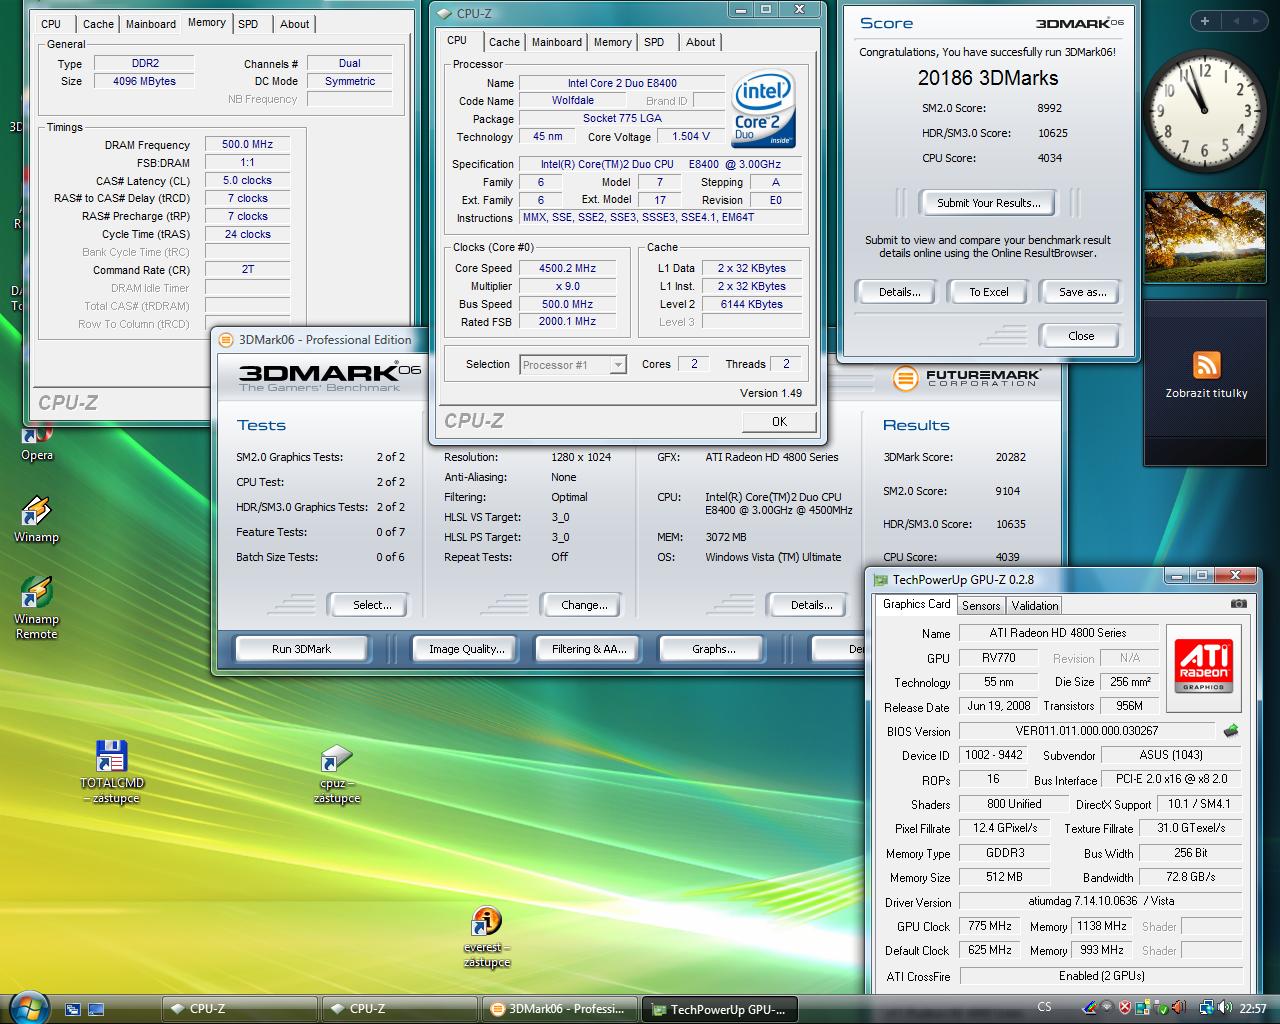The width and height of the screenshot is (1280, 1024).
Task: Click the network icon in system tray
Action: click(x=1207, y=1008)
